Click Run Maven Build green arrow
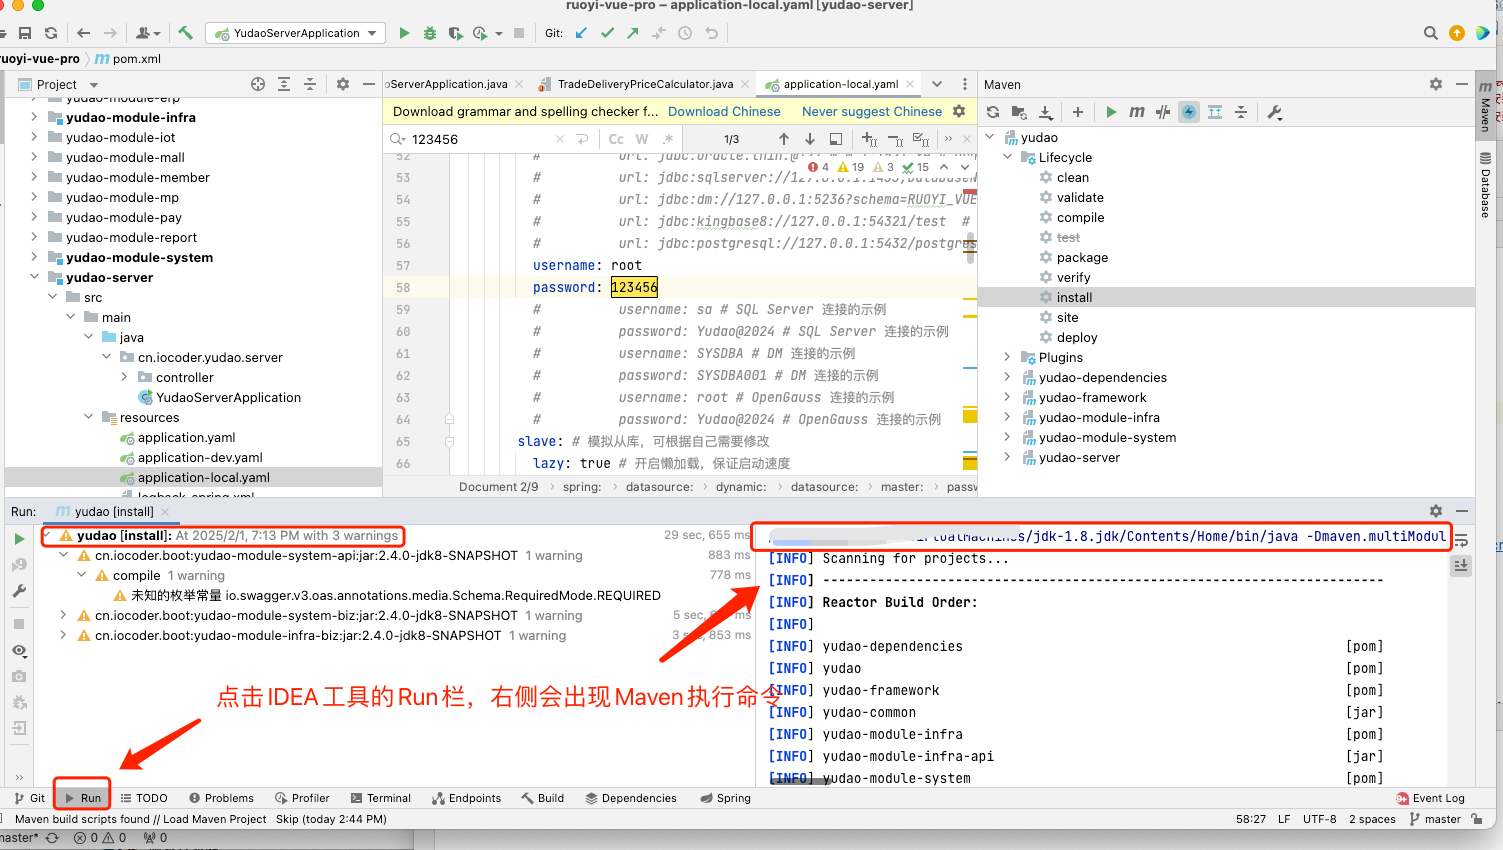1503x850 pixels. tap(1111, 112)
